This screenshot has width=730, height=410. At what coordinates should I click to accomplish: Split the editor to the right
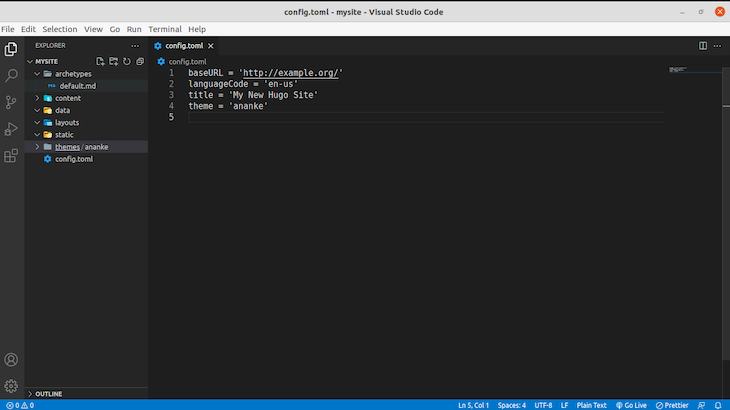pyautogui.click(x=703, y=46)
